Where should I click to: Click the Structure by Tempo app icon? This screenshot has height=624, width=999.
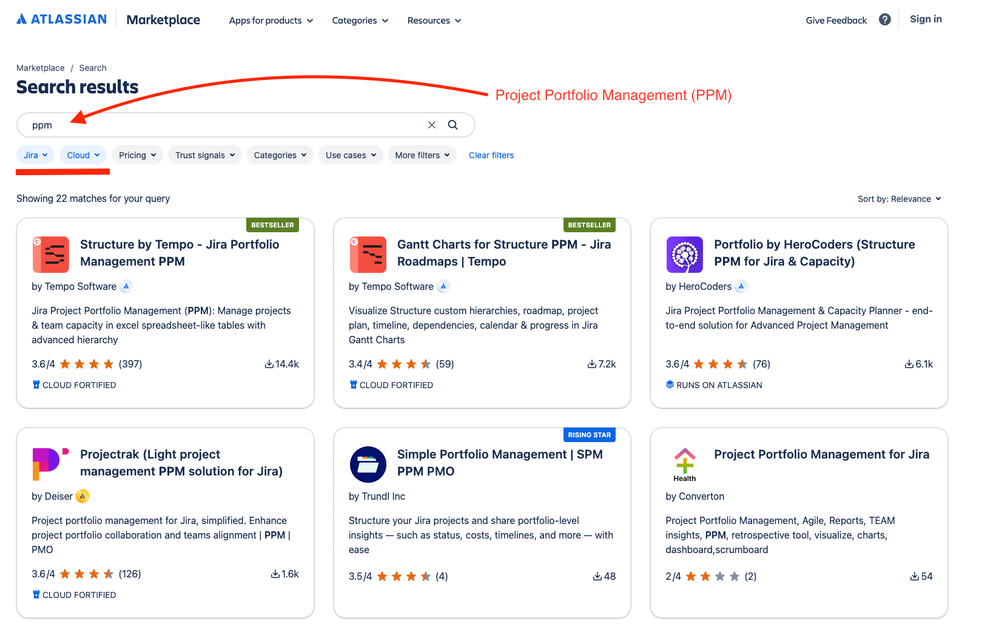coord(50,254)
